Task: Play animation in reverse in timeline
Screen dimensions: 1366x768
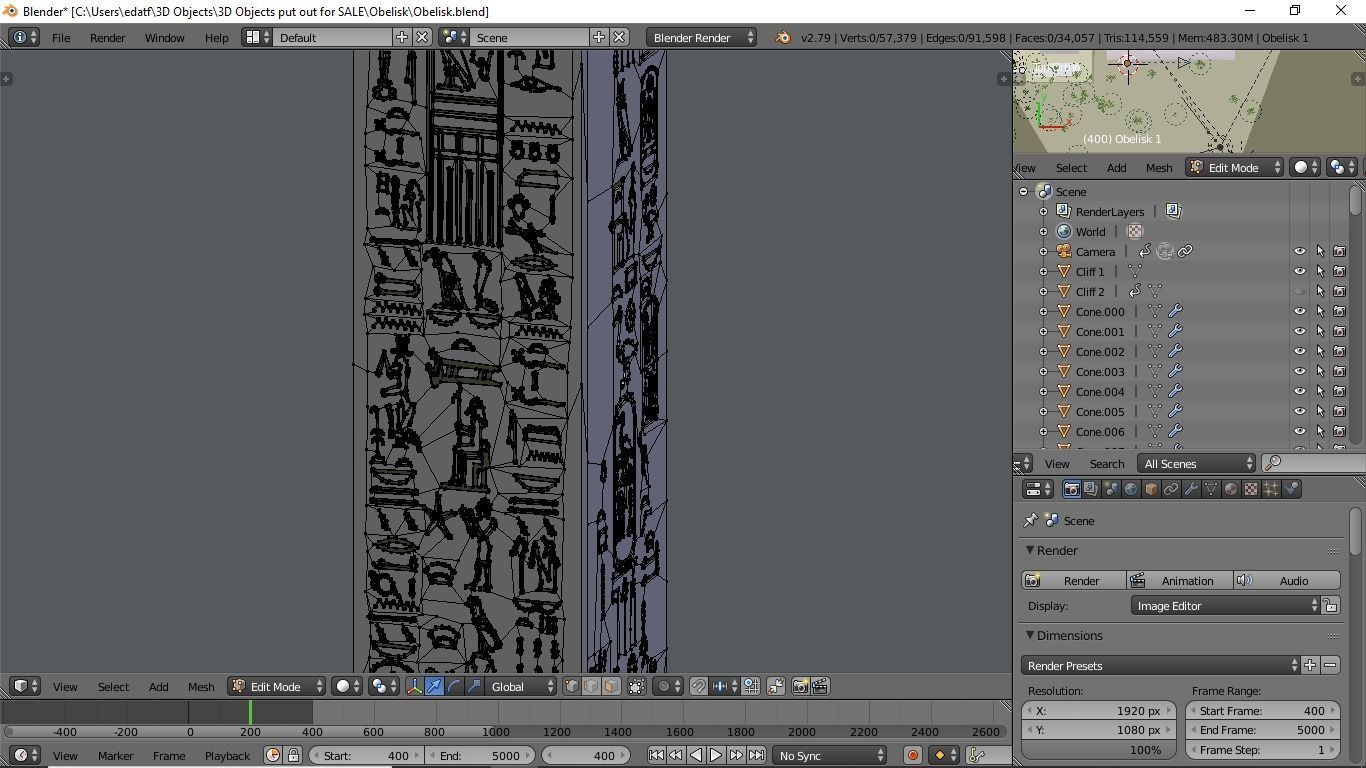Action: 696,755
